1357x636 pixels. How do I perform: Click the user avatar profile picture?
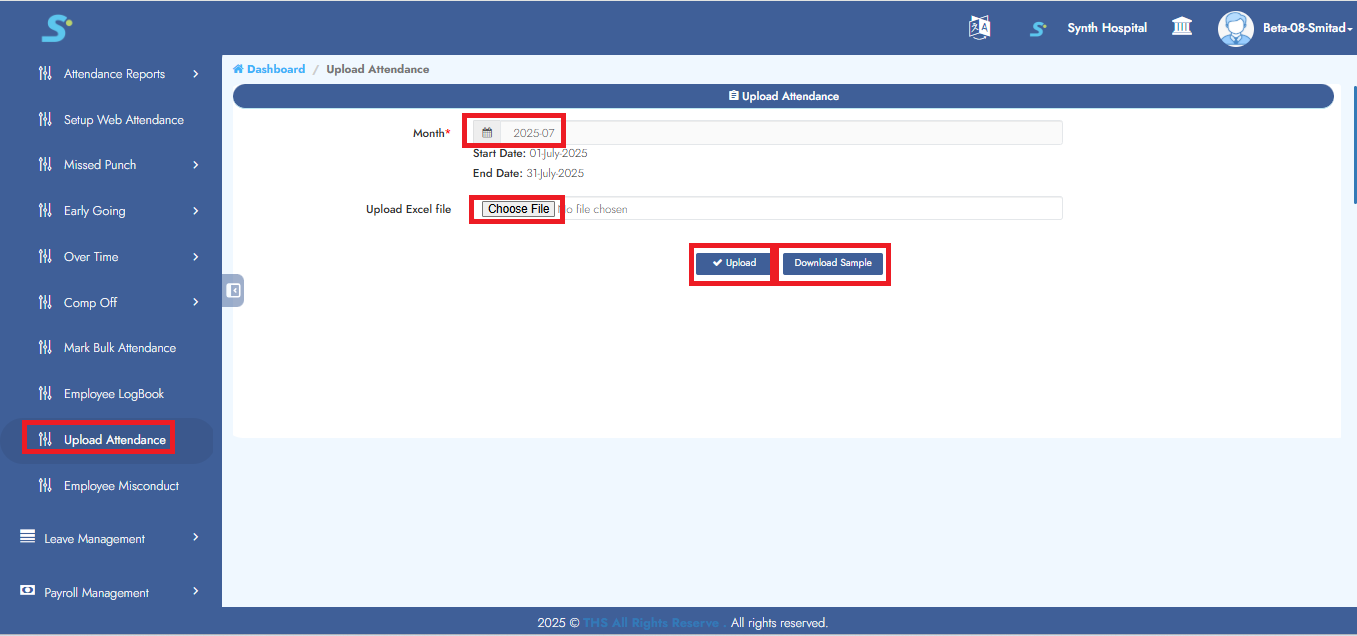[x=1235, y=28]
